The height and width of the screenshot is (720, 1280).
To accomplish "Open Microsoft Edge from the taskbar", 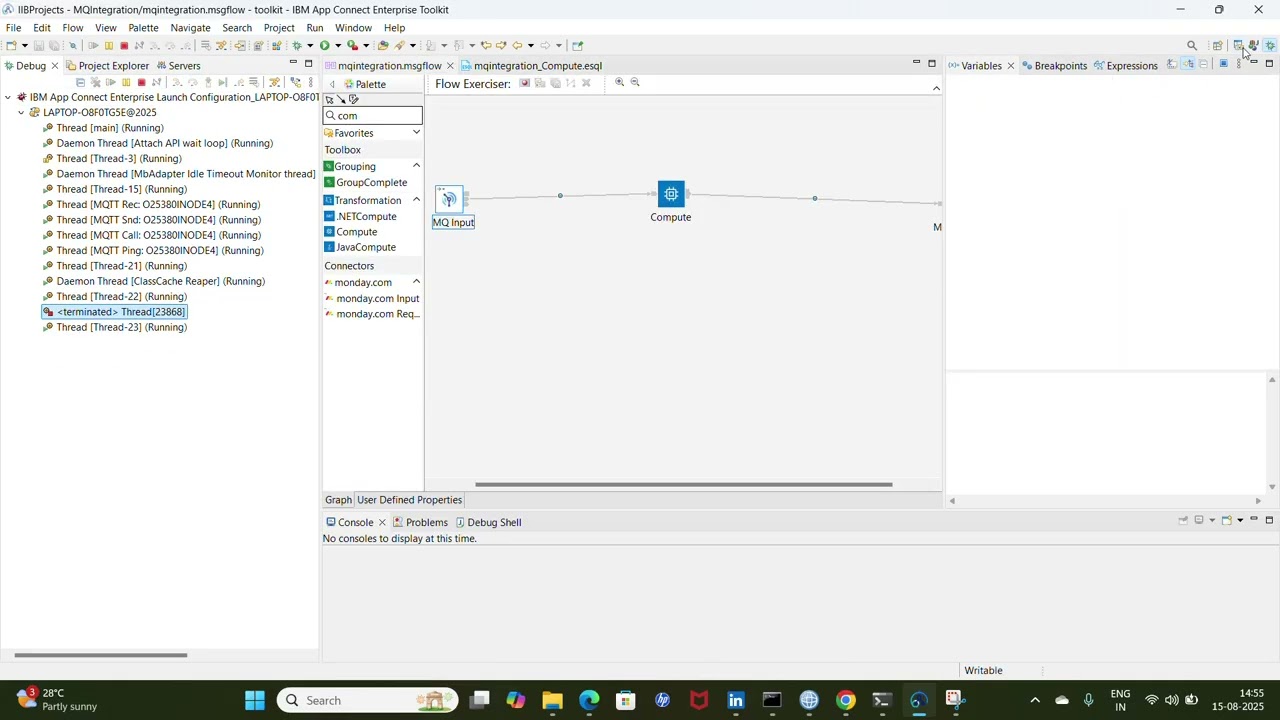I will click(589, 700).
